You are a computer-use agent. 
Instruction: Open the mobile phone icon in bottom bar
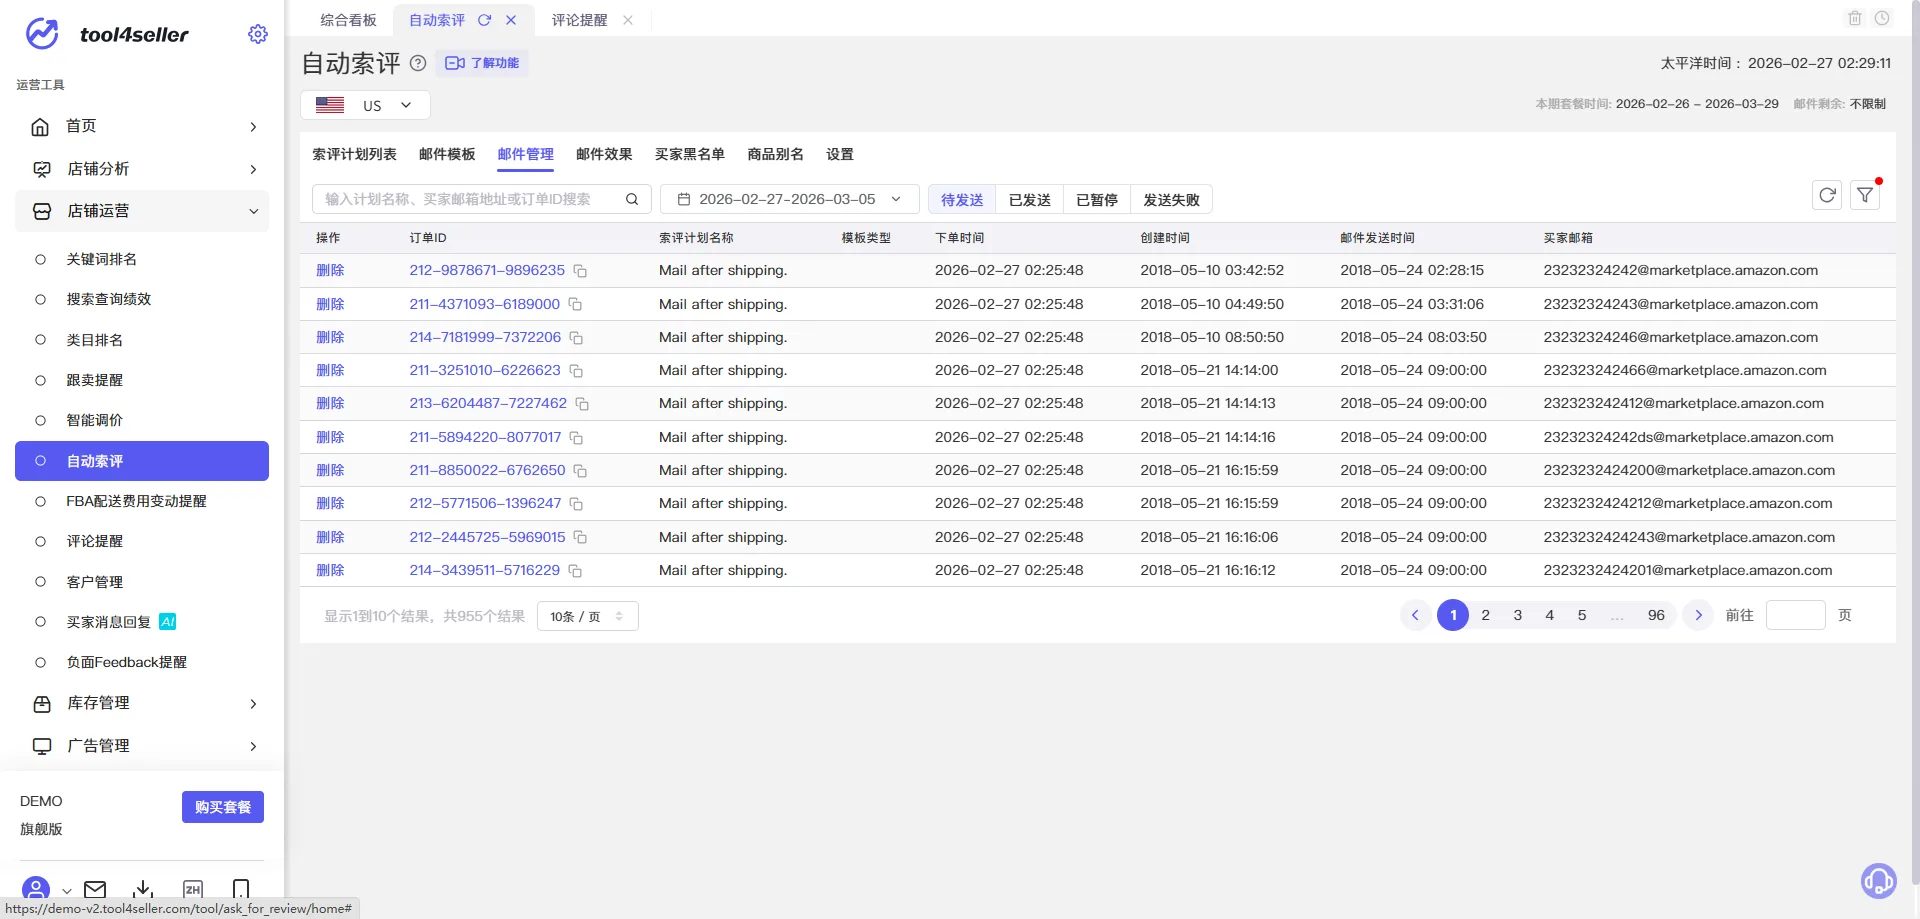pyautogui.click(x=241, y=889)
